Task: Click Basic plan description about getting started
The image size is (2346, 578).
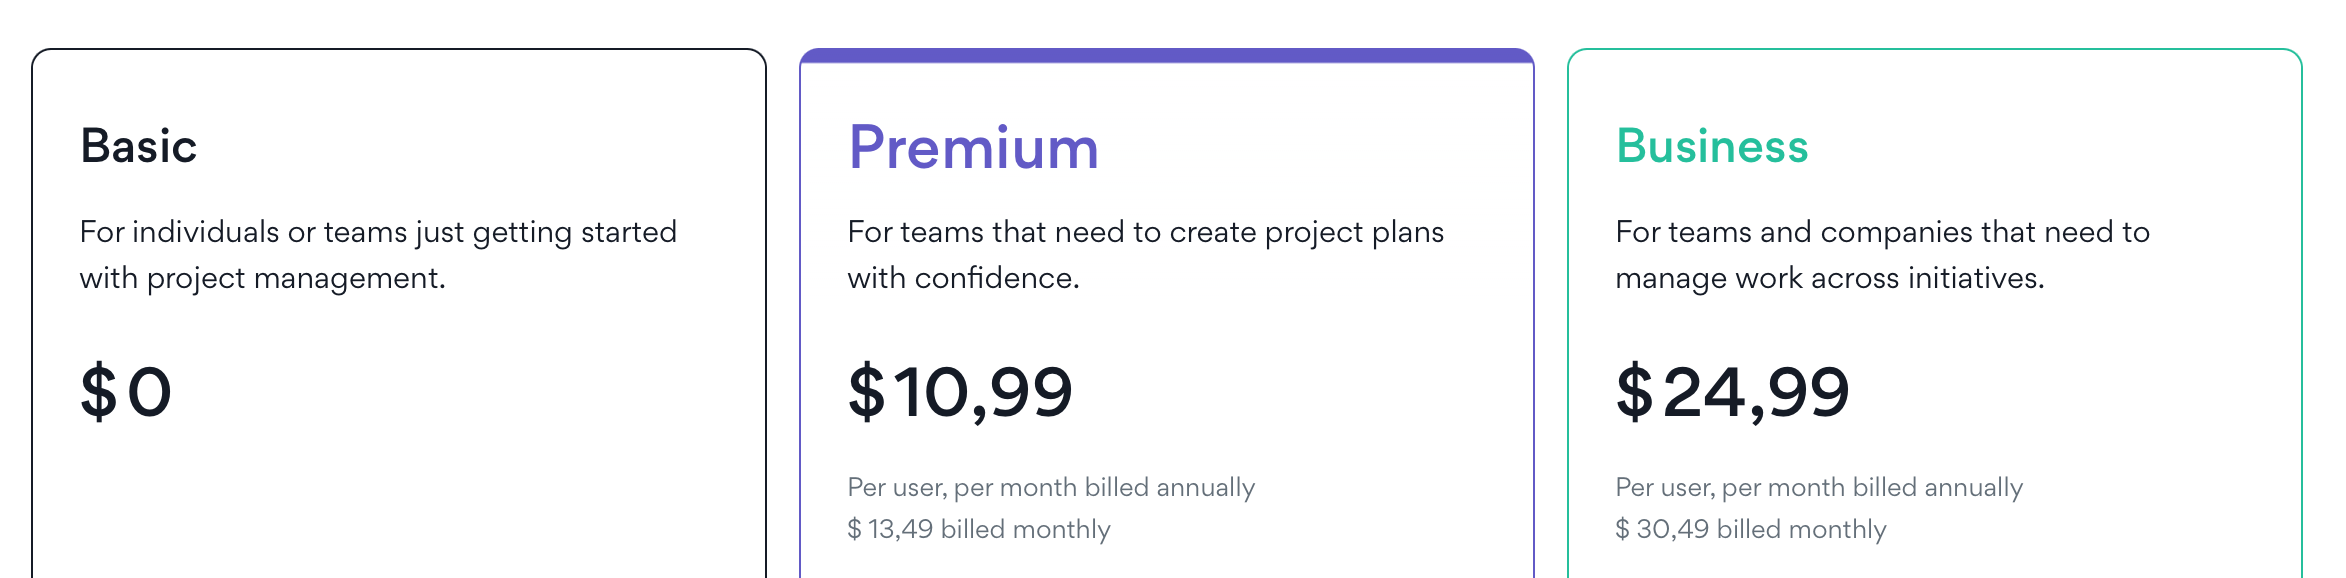Action: pos(378,255)
